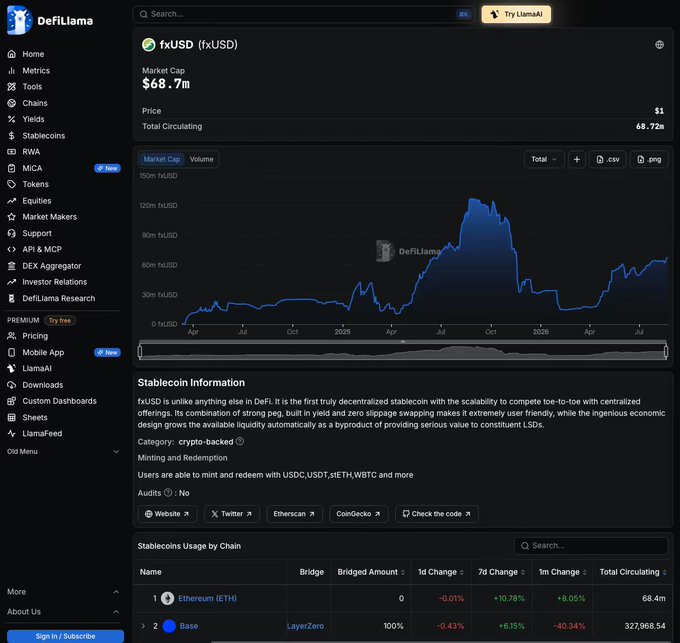The height and width of the screenshot is (643, 680).
Task: Open the Metrics bar chart icon
Action: click(12, 71)
